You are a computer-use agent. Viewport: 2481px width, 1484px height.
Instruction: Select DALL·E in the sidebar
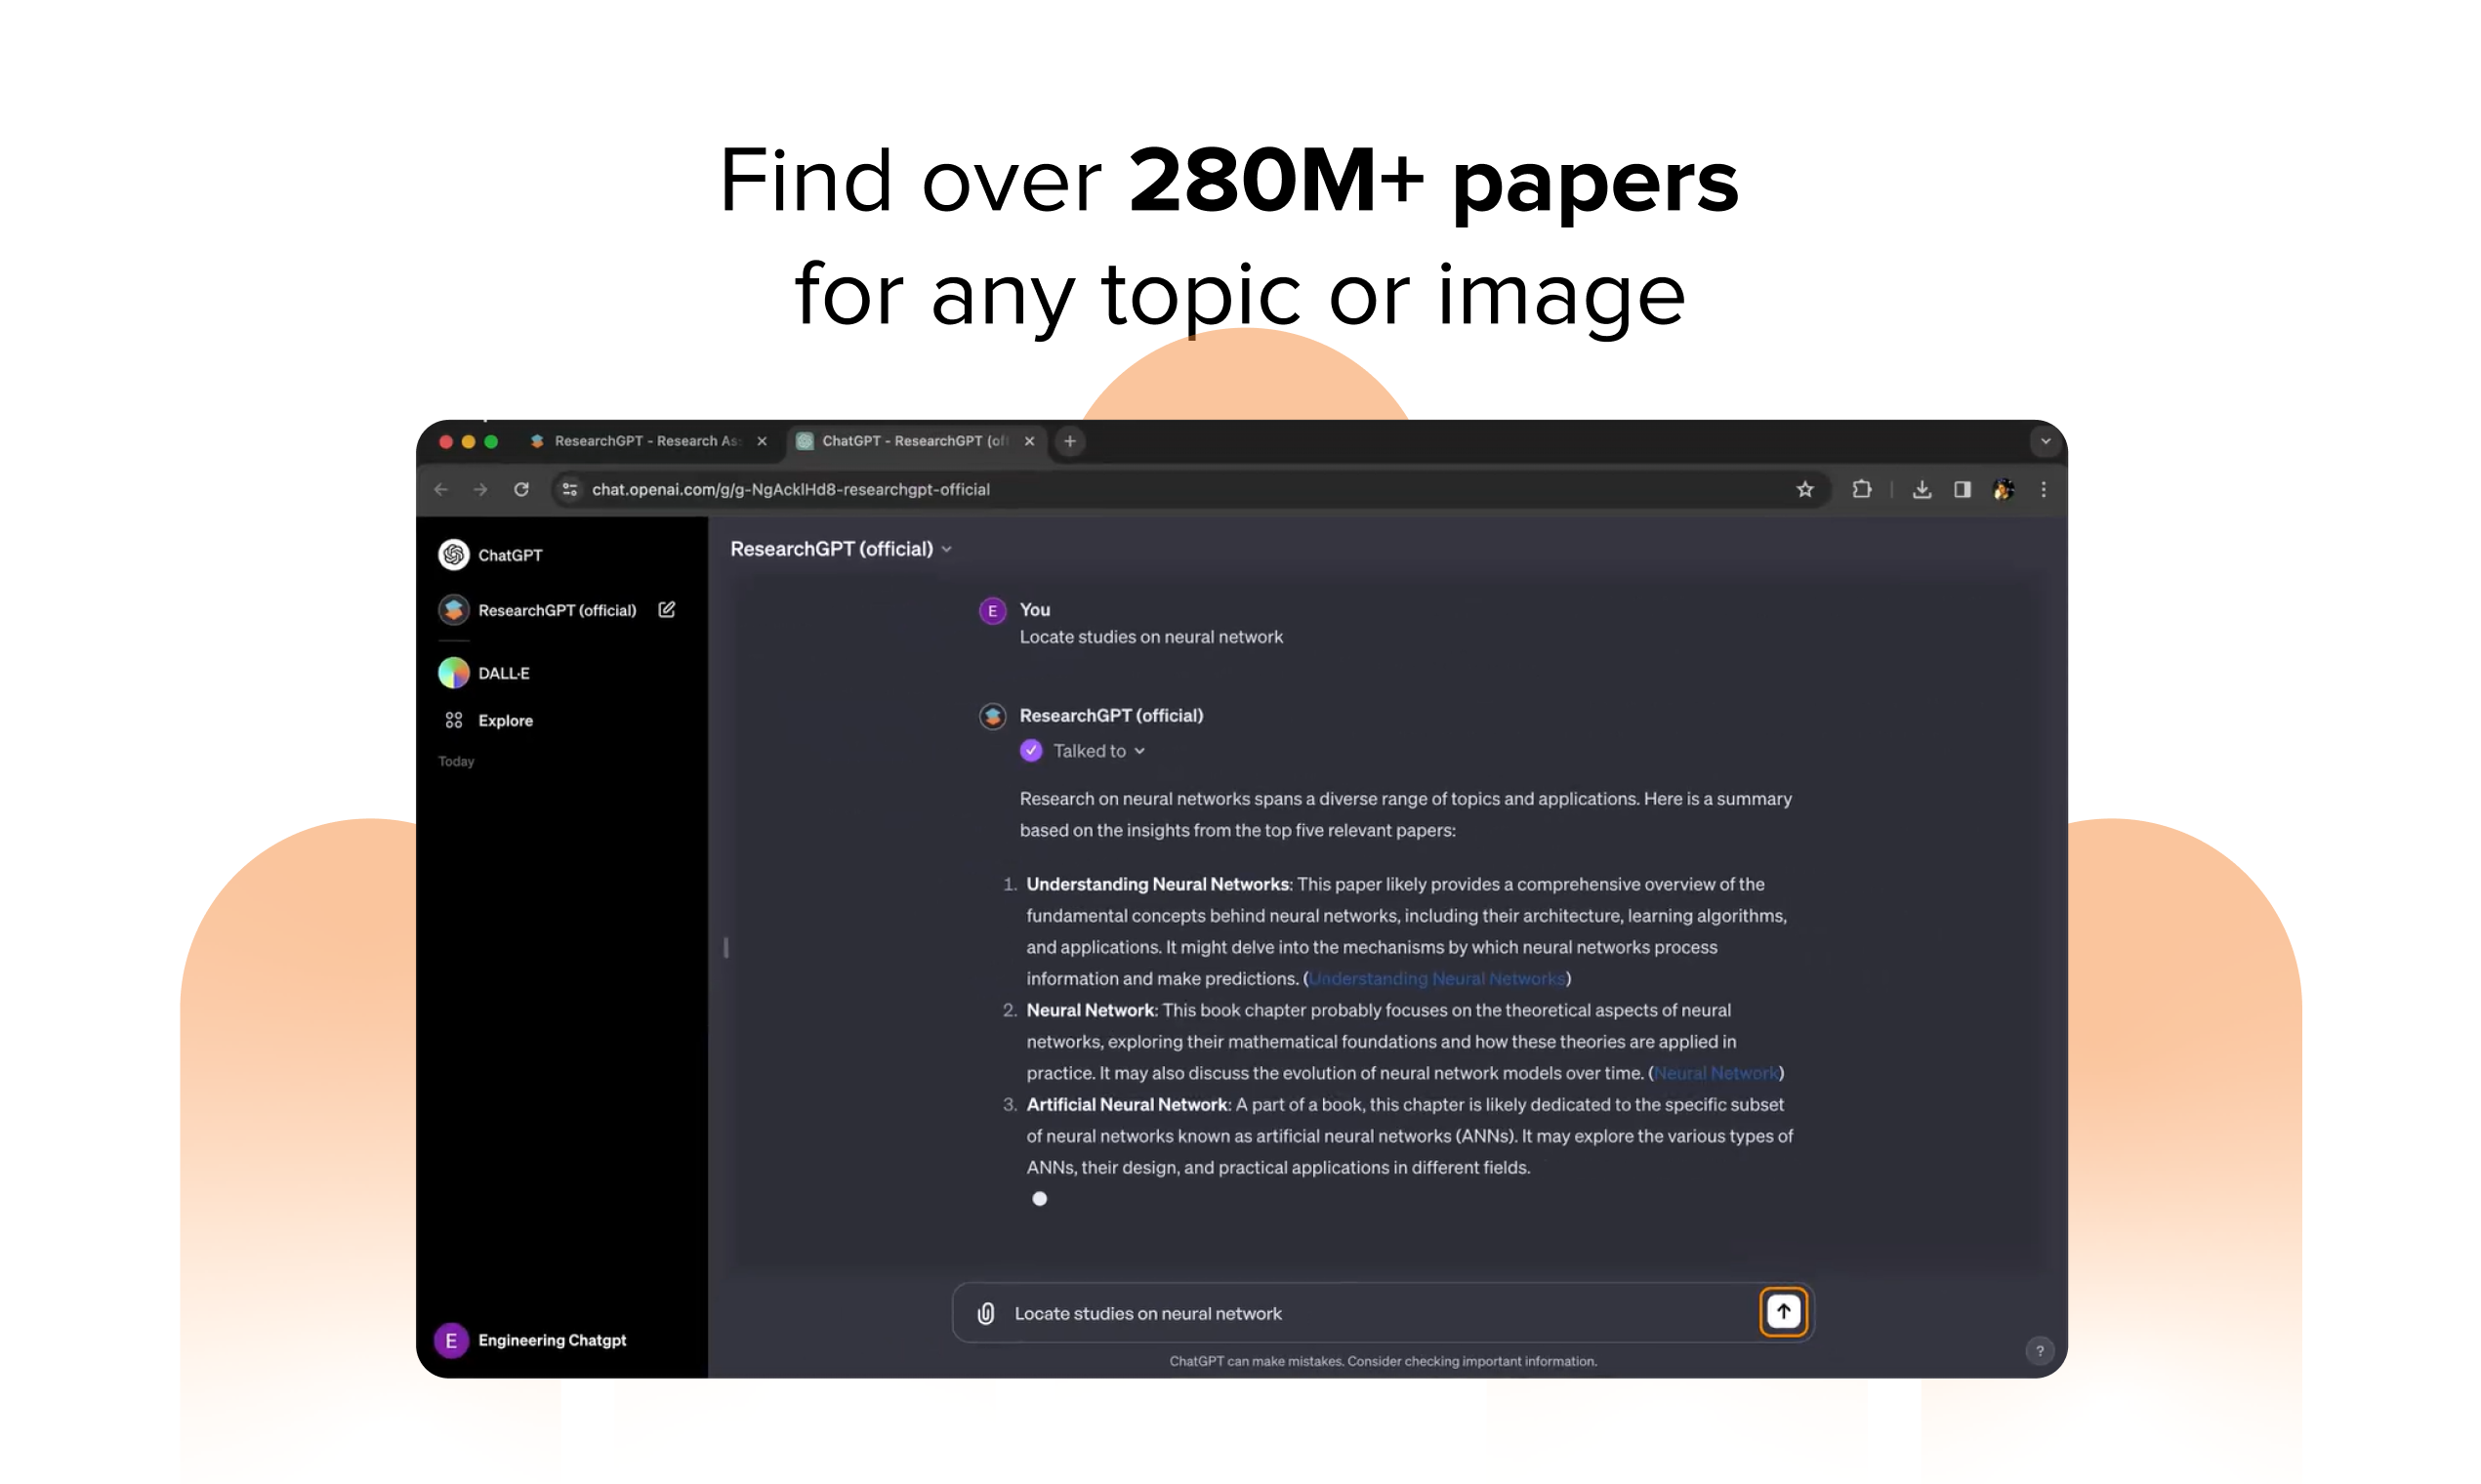[503, 673]
